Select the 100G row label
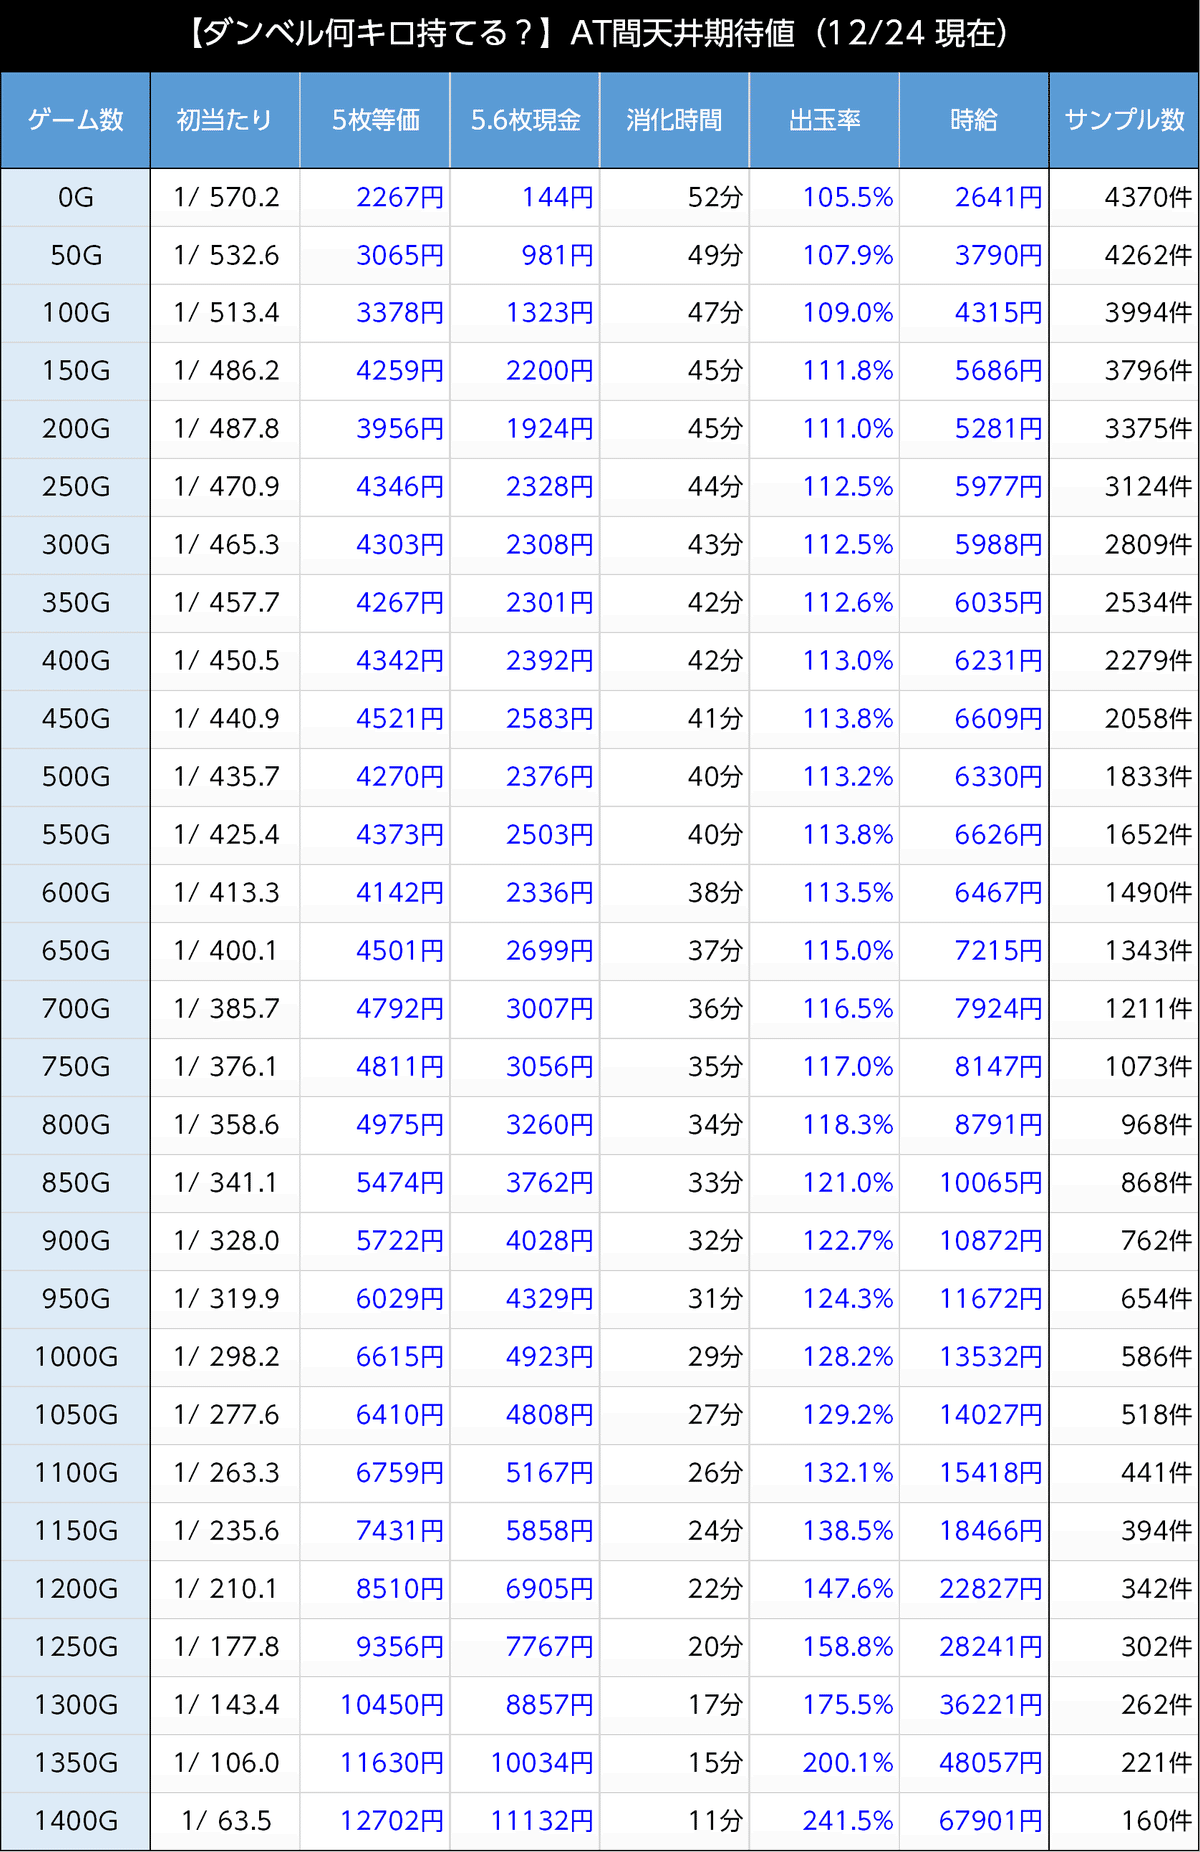The width and height of the screenshot is (1200, 1852). point(76,314)
